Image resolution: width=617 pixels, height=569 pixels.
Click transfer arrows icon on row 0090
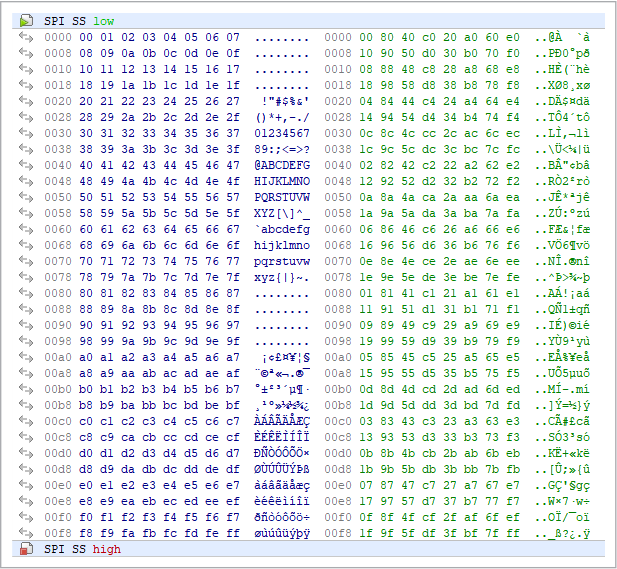pos(26,325)
